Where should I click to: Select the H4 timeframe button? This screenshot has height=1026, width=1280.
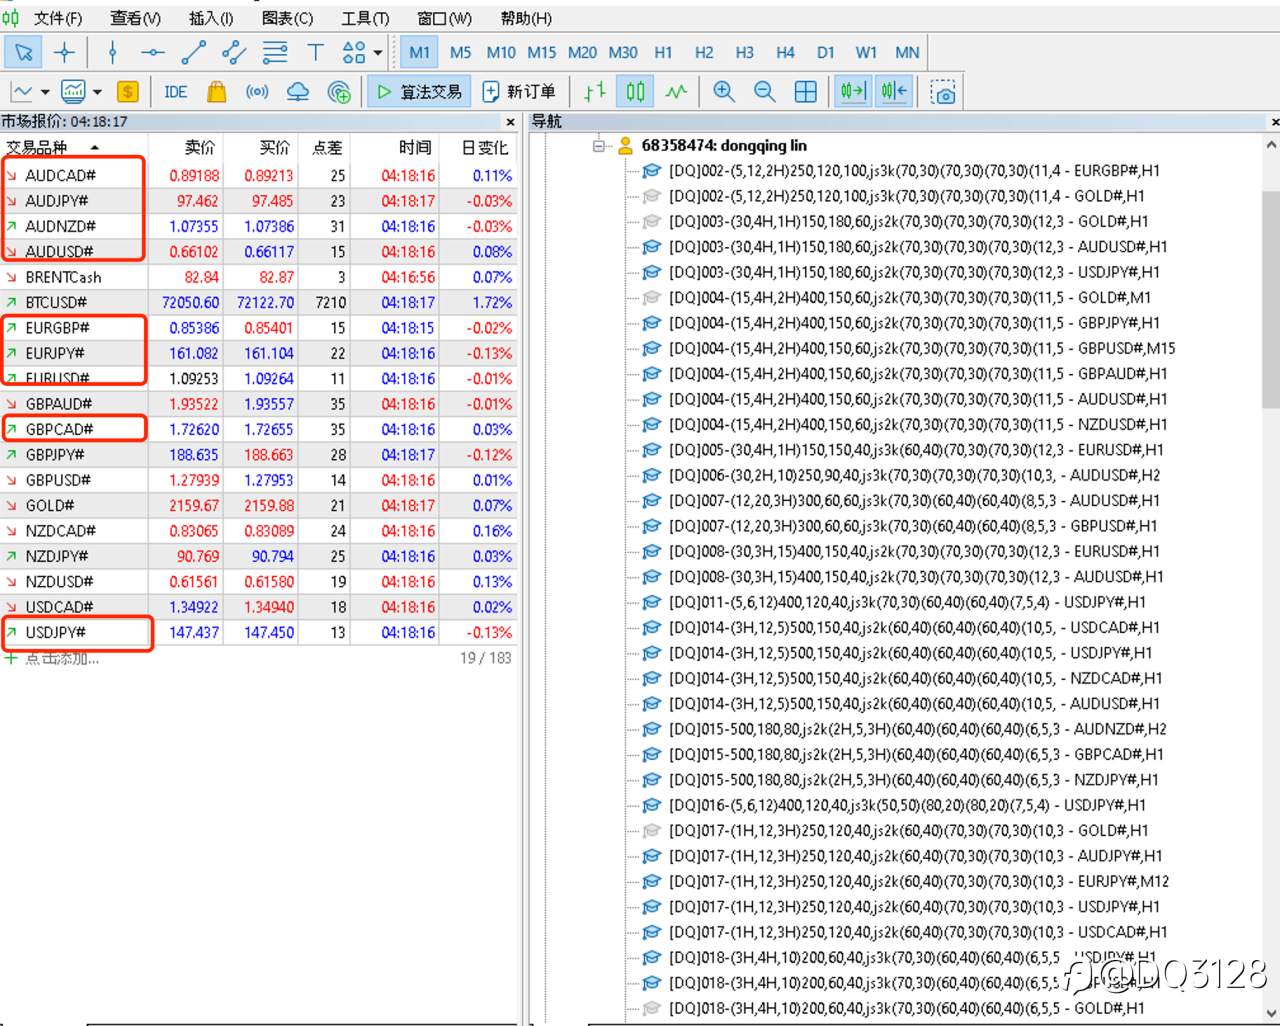click(x=785, y=52)
